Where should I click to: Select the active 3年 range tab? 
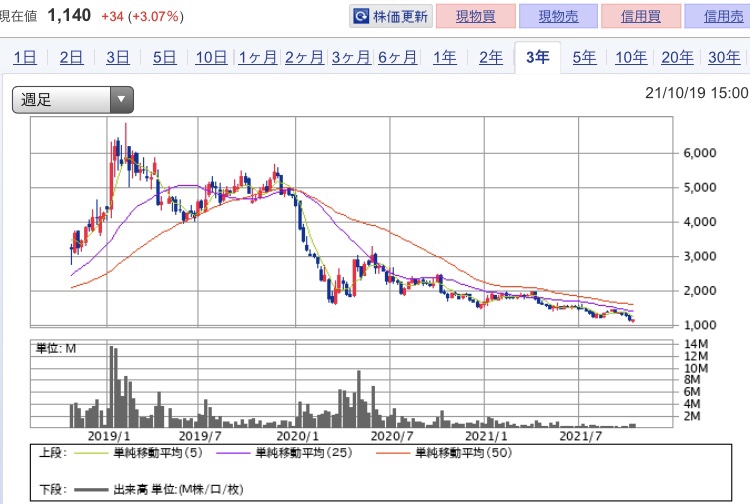[x=538, y=57]
